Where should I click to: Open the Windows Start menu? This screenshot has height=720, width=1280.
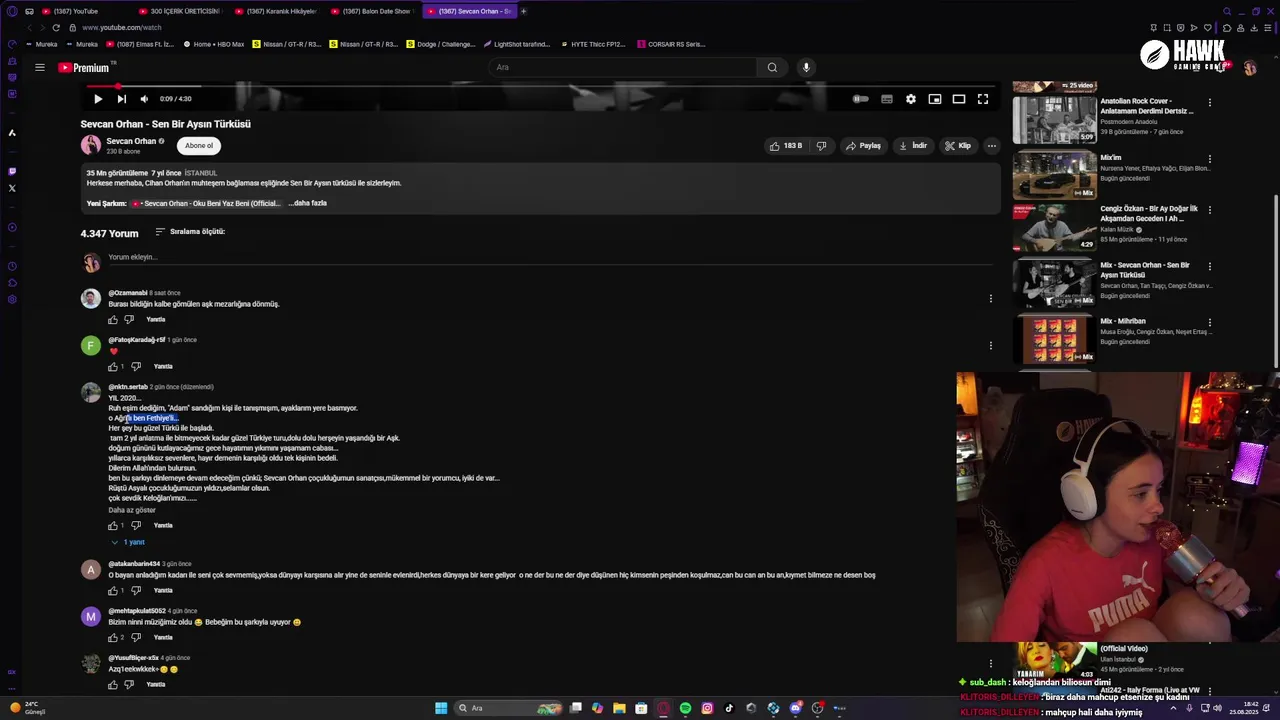click(x=440, y=708)
